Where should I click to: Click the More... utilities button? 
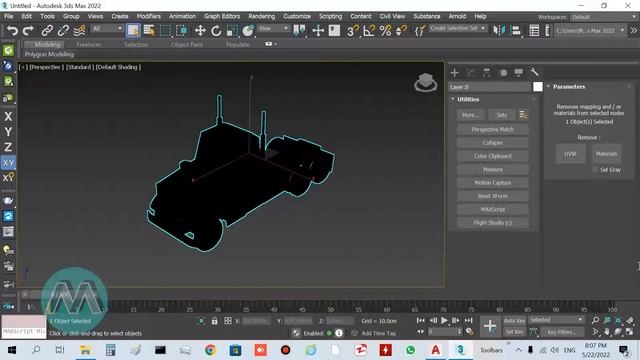point(471,115)
